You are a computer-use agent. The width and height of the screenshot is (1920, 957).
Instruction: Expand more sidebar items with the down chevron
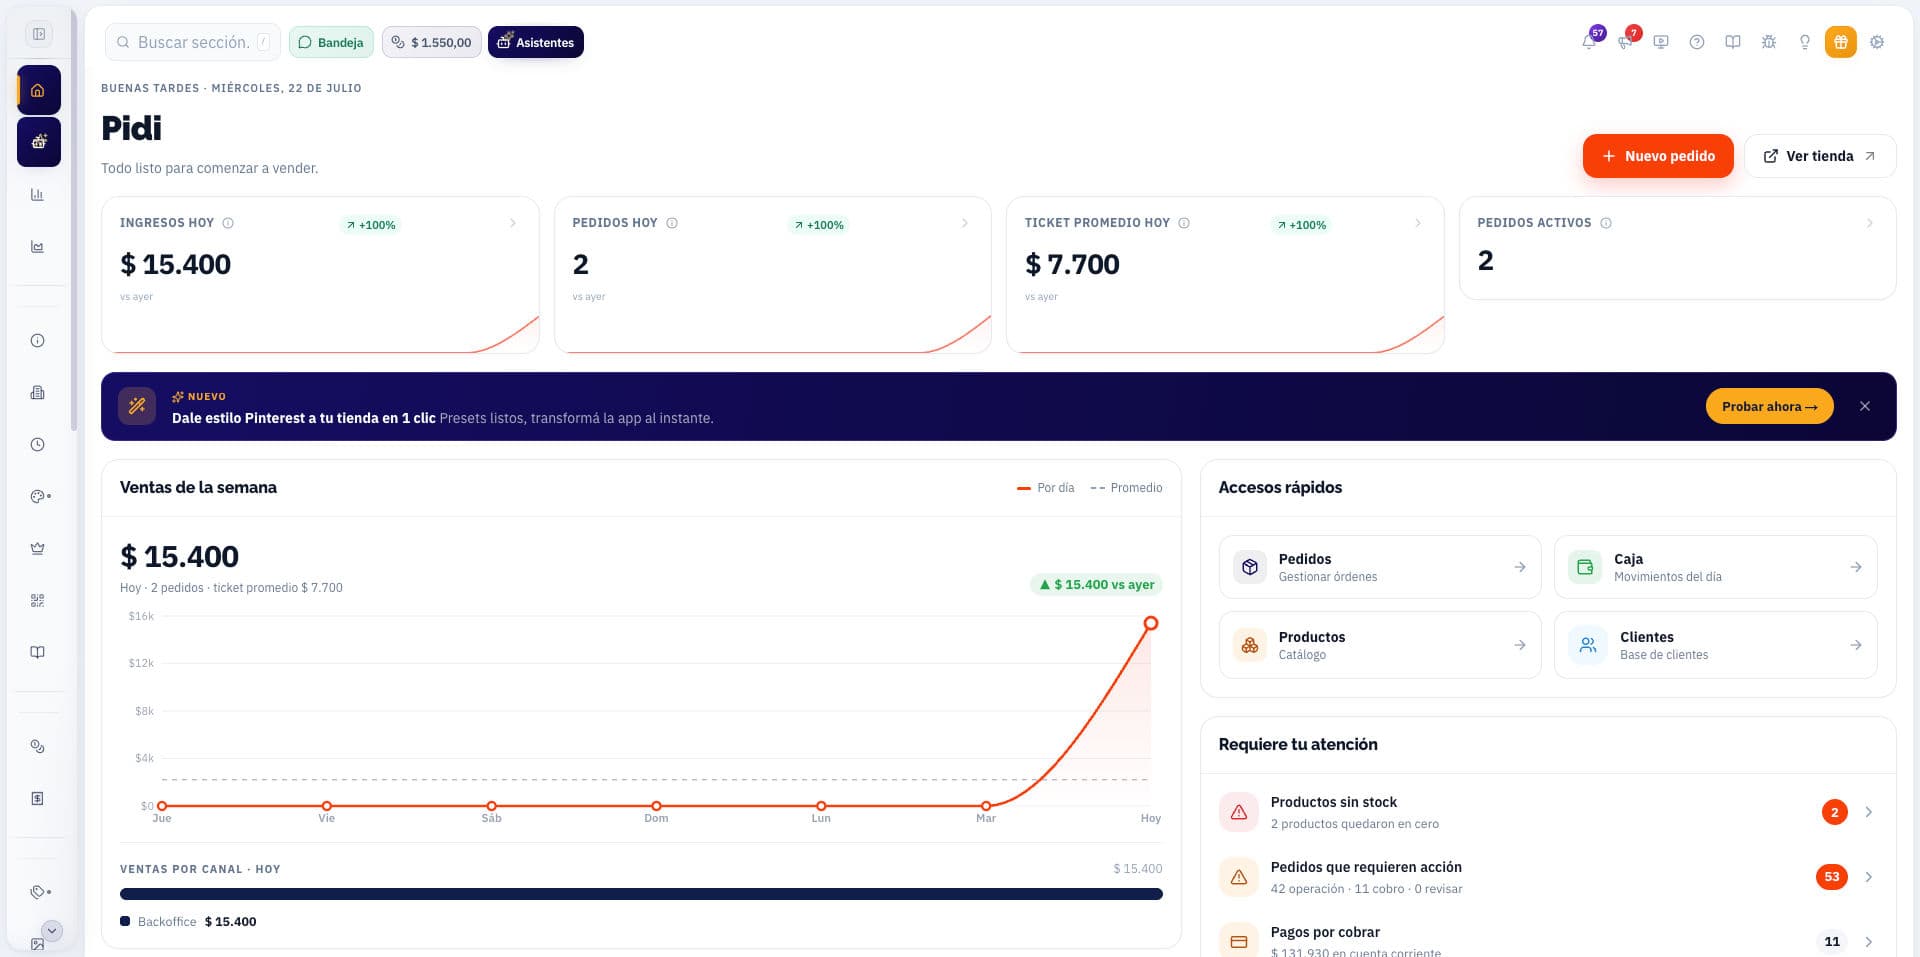(x=52, y=931)
